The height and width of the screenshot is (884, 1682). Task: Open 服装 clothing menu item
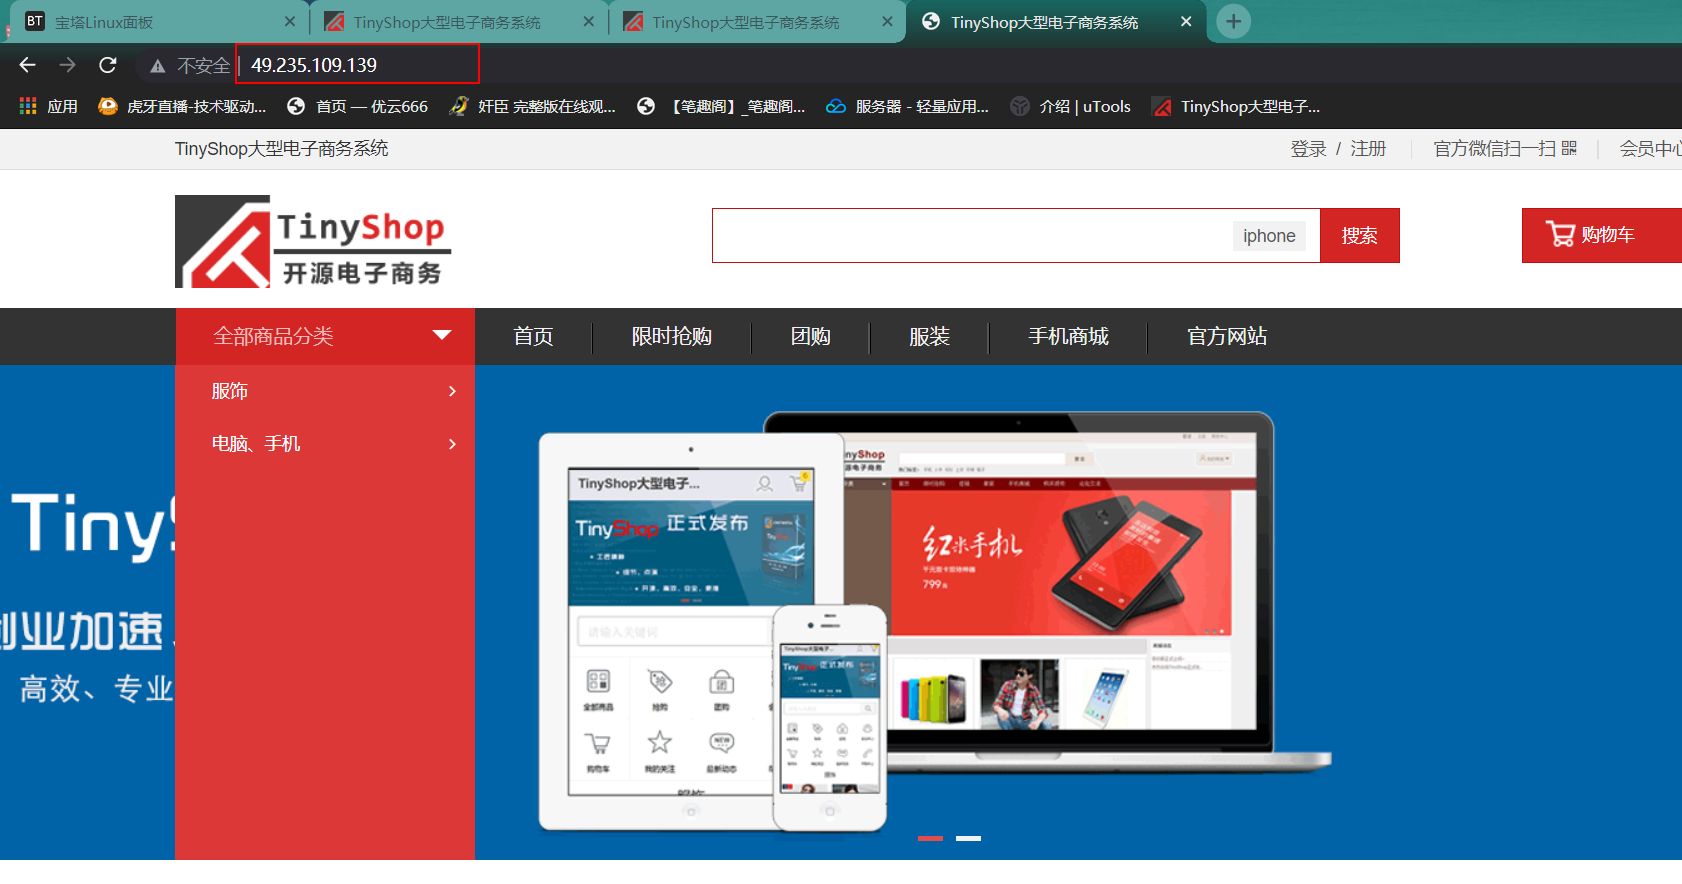[929, 336]
